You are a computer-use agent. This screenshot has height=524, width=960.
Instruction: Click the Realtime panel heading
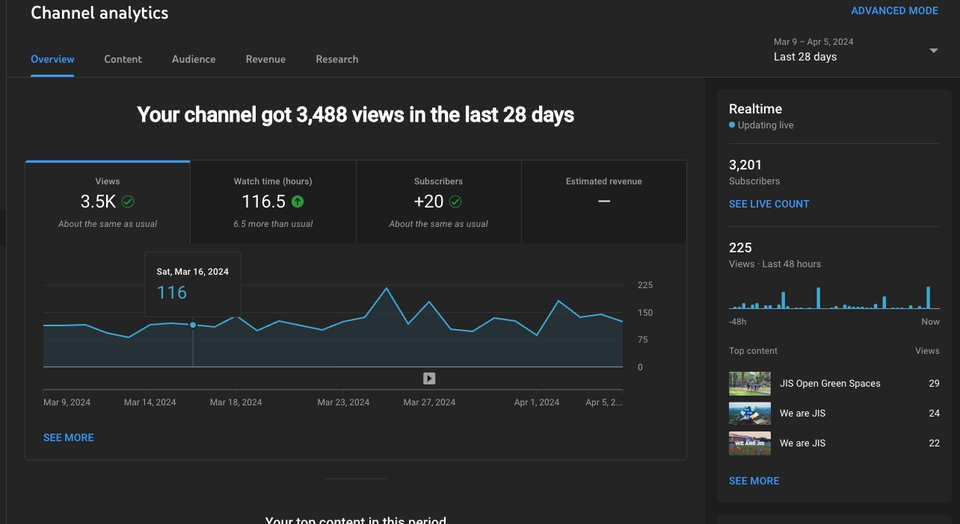pos(755,109)
